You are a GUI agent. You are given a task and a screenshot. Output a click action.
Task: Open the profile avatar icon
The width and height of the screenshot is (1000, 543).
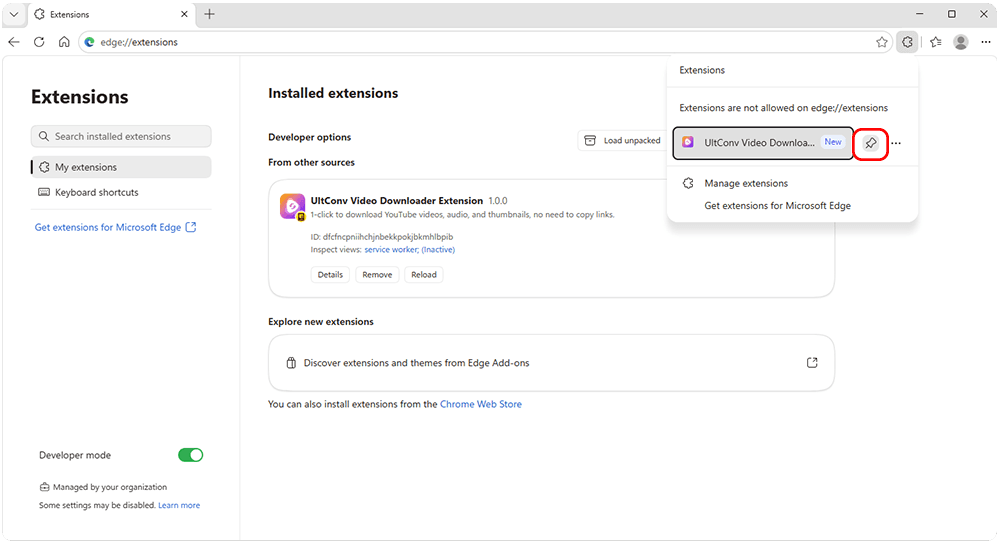960,42
